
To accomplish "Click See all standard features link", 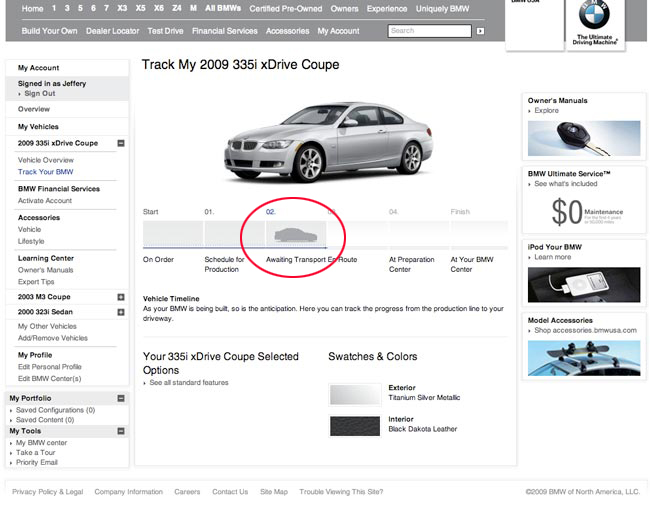I will [189, 383].
